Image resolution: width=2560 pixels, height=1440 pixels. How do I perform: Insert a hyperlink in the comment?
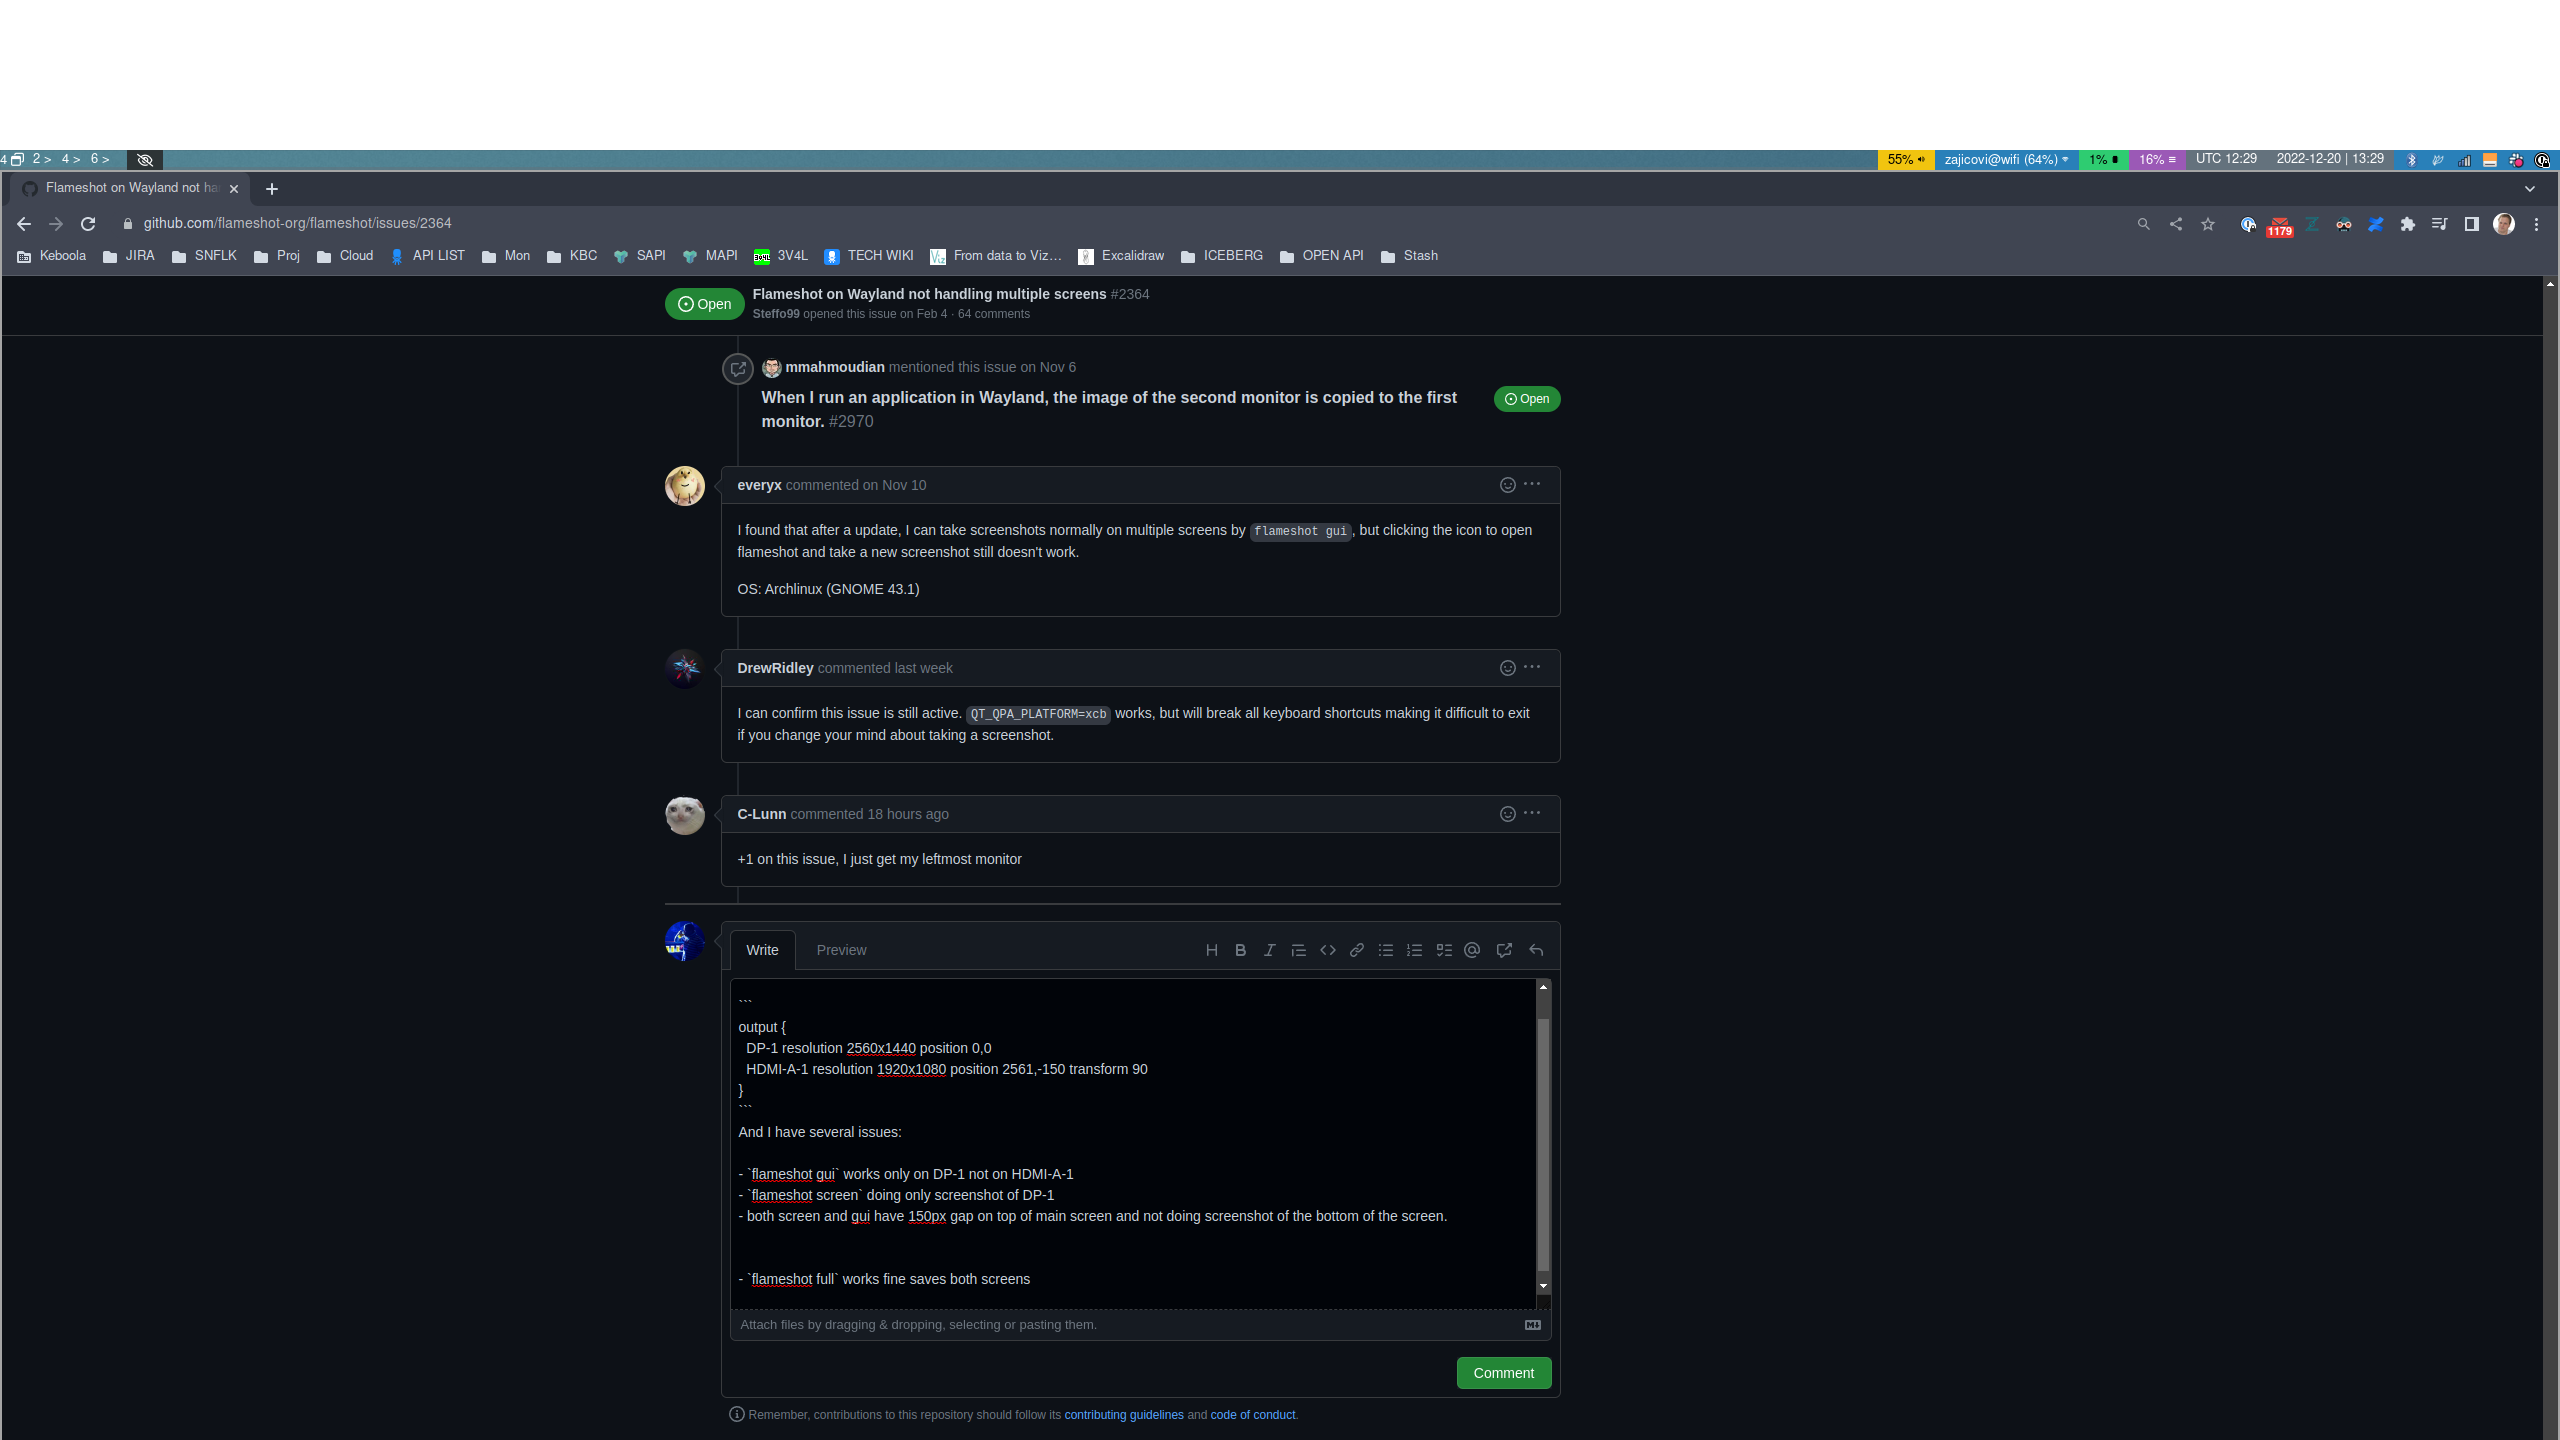click(1356, 950)
